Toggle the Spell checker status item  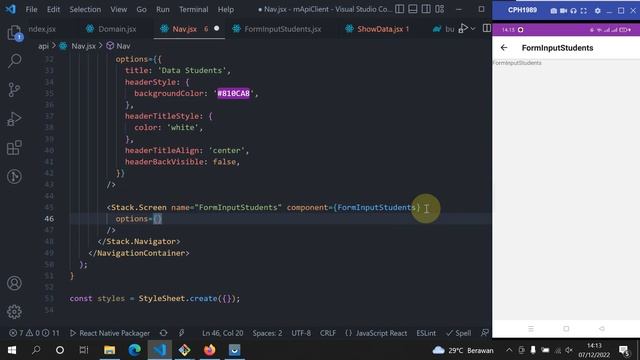point(458,333)
